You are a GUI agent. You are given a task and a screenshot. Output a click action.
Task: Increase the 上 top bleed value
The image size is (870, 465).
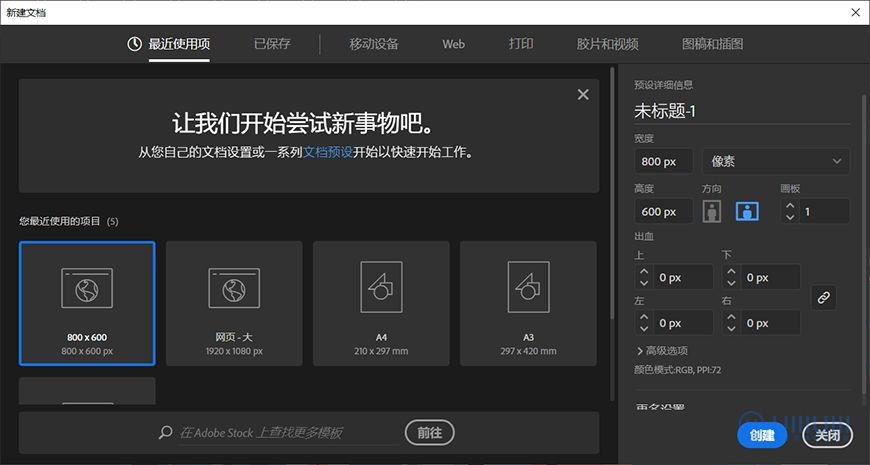click(x=644, y=272)
